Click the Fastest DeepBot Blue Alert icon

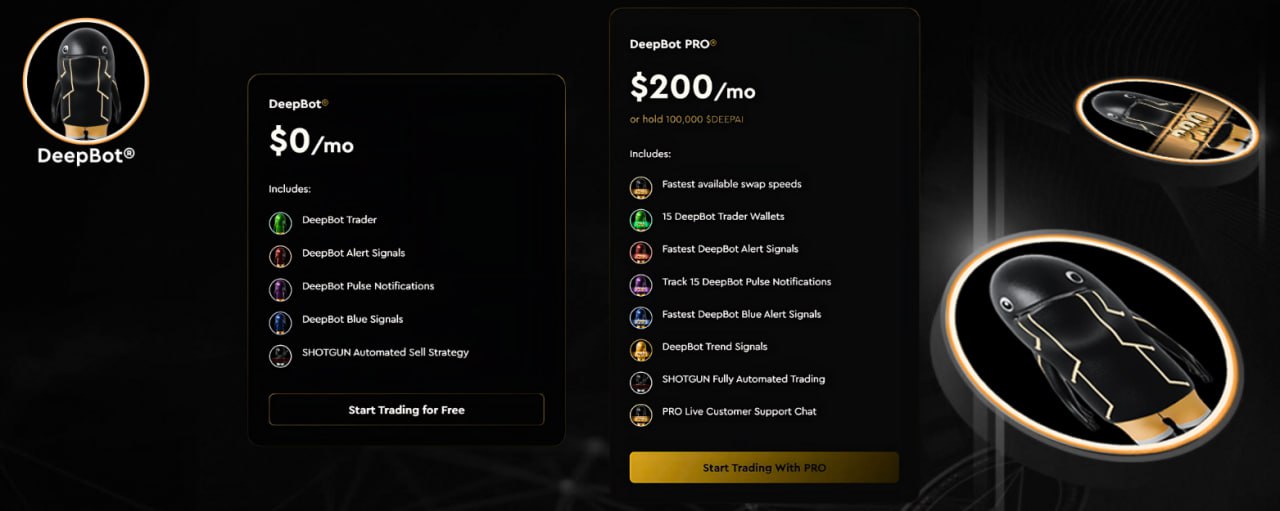point(641,317)
